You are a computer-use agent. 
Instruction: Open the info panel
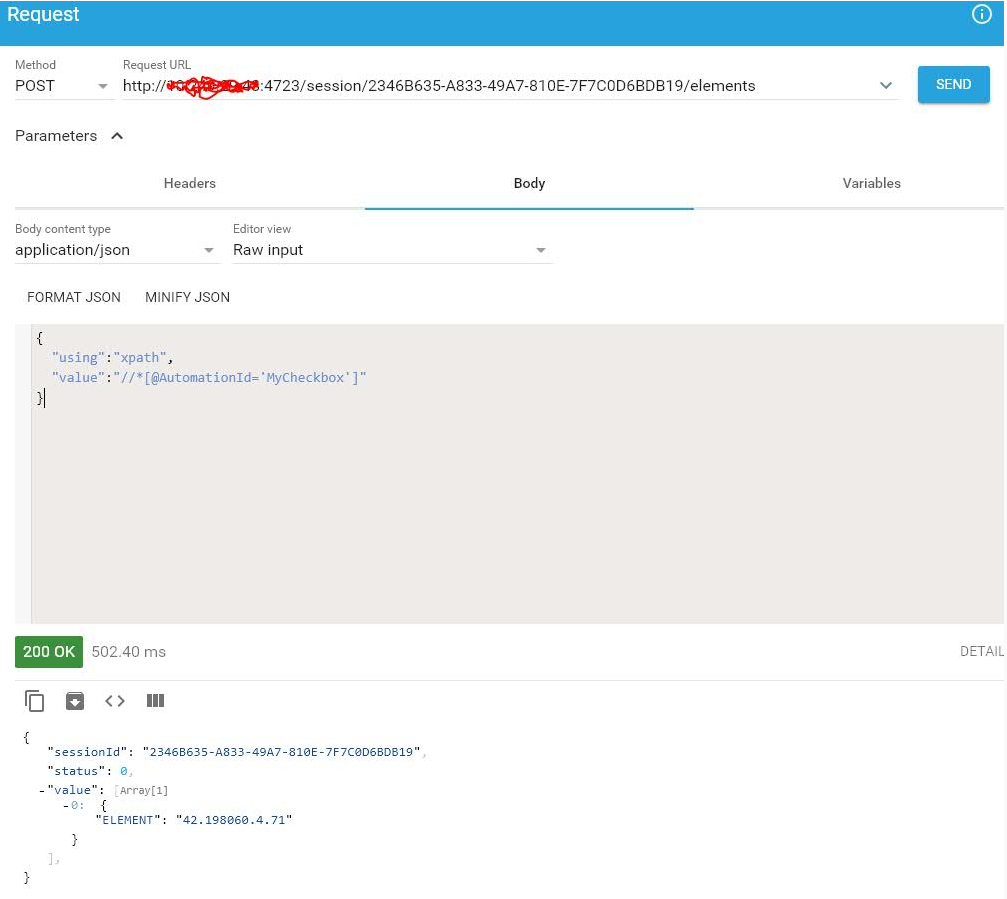pos(981,14)
